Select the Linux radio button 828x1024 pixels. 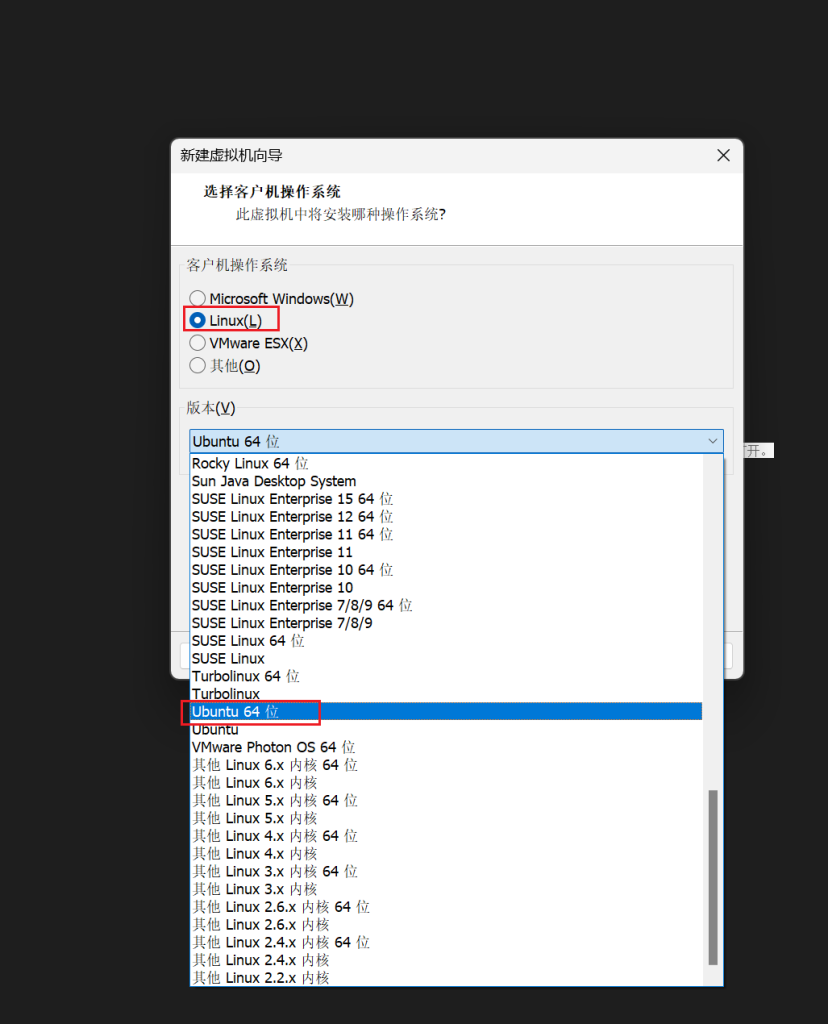point(198,320)
